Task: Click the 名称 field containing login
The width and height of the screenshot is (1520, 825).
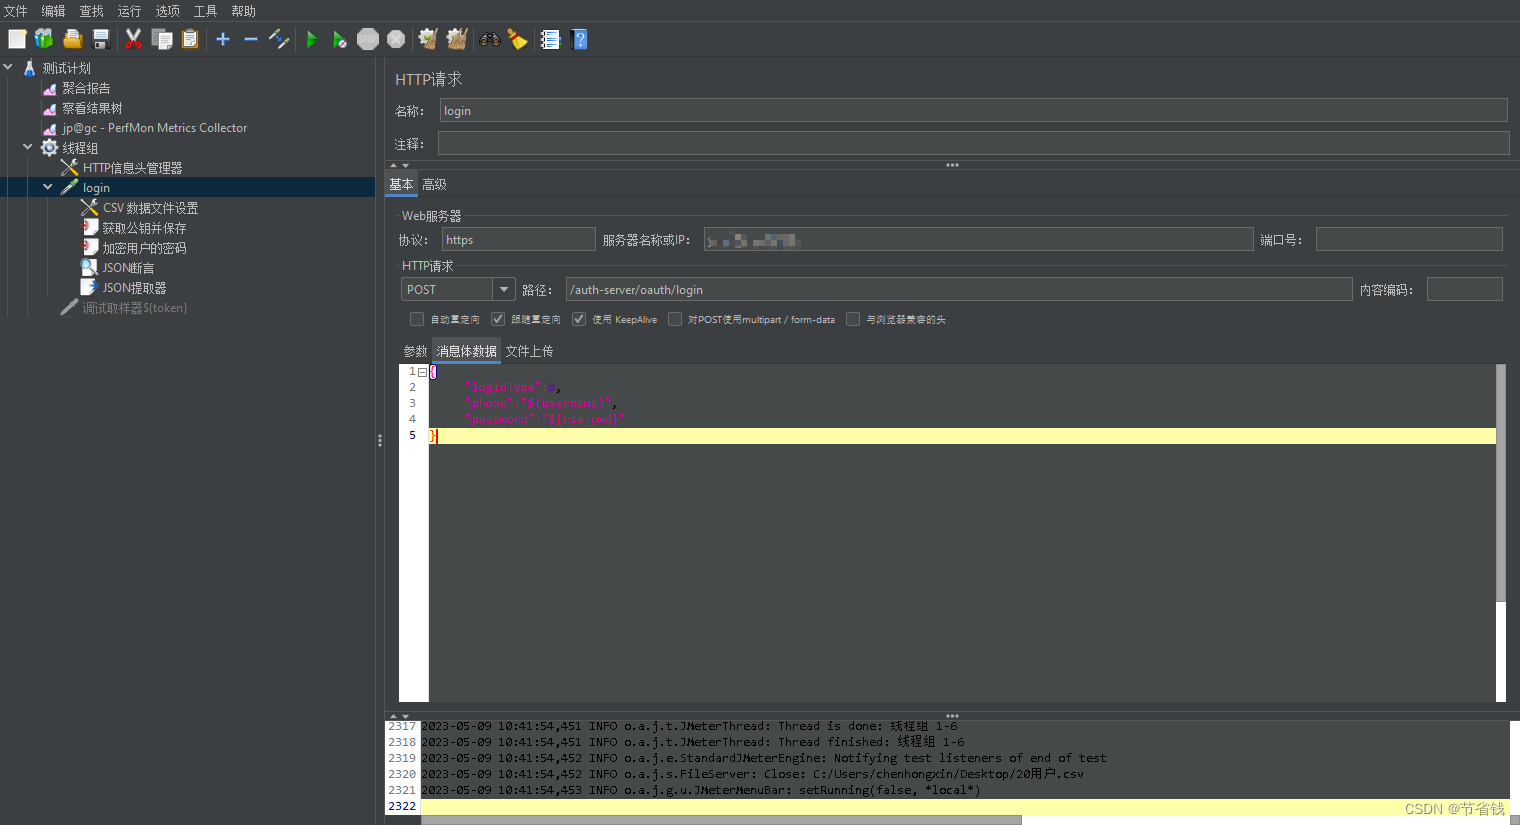Action: point(973,110)
